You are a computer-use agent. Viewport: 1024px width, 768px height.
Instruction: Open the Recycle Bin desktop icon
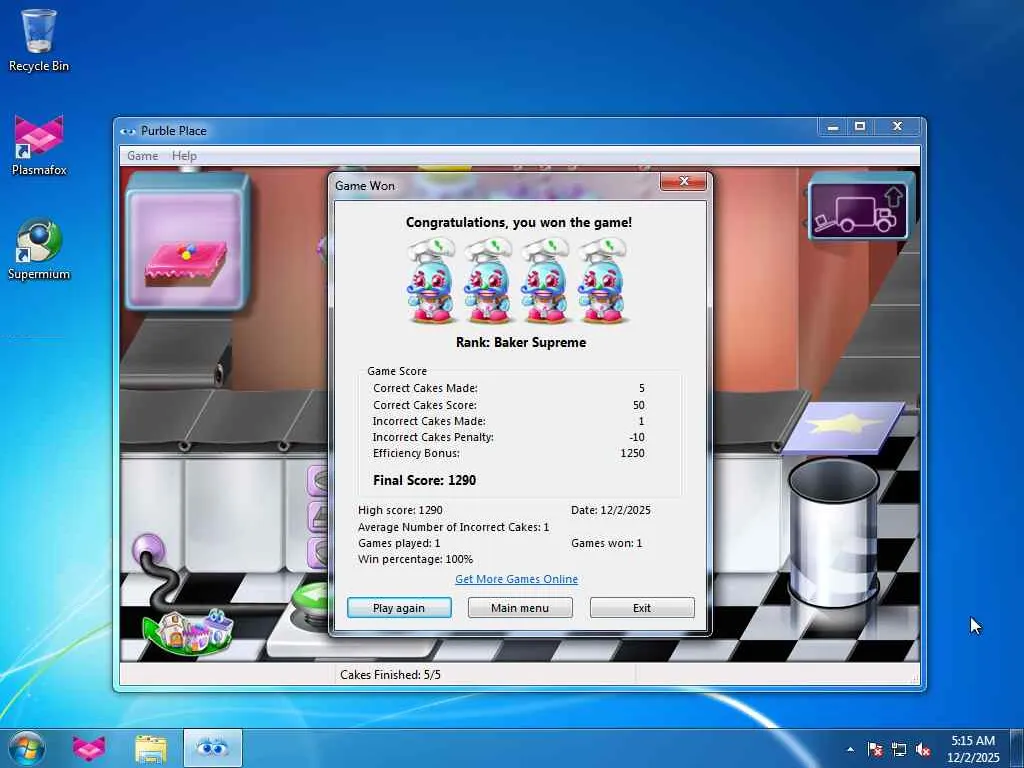[39, 40]
